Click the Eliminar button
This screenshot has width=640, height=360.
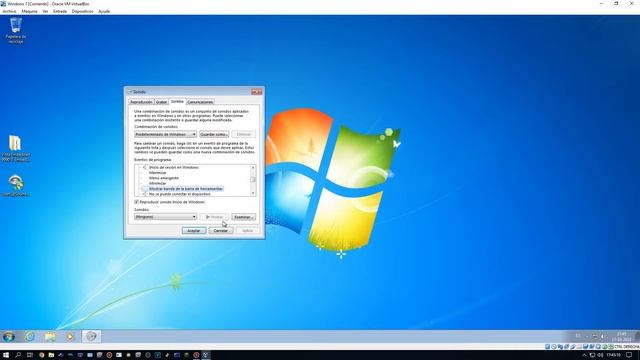coord(244,134)
